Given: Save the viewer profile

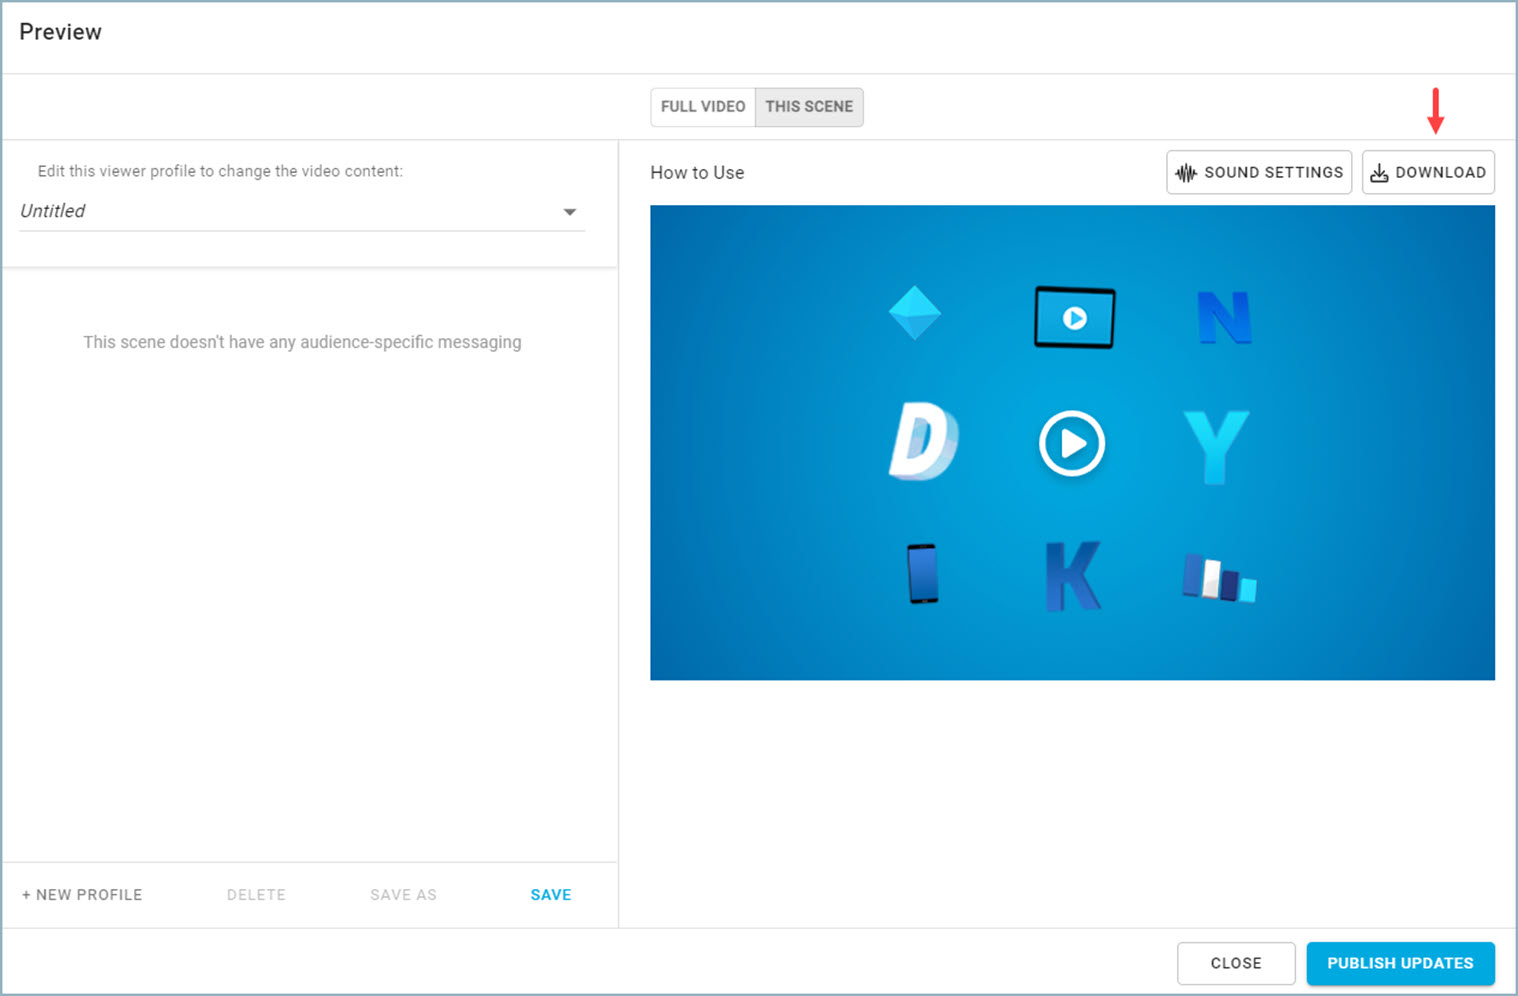Looking at the screenshot, I should 551,895.
